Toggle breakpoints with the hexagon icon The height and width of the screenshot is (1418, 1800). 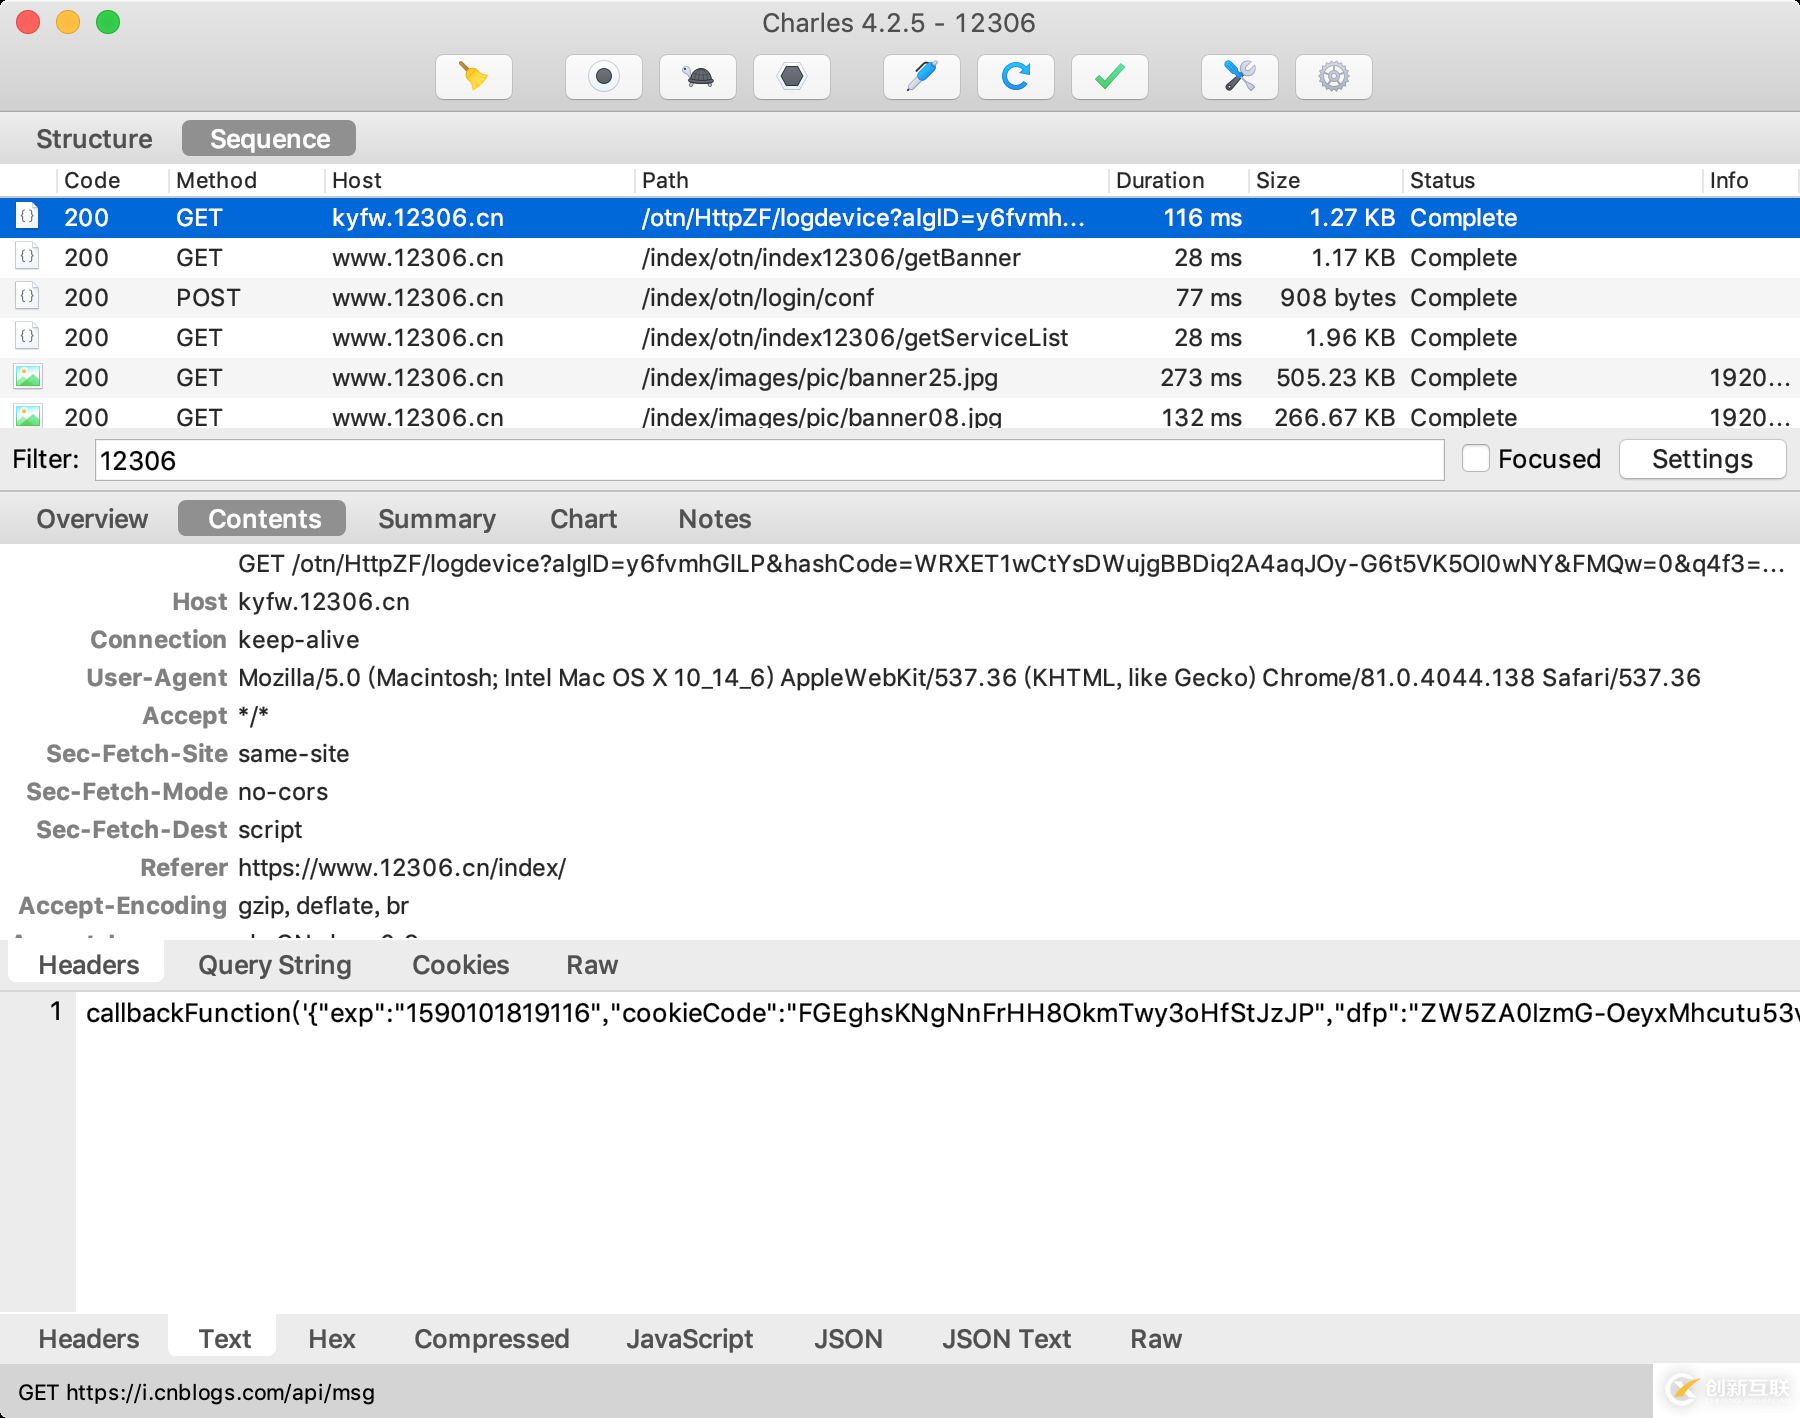(791, 77)
